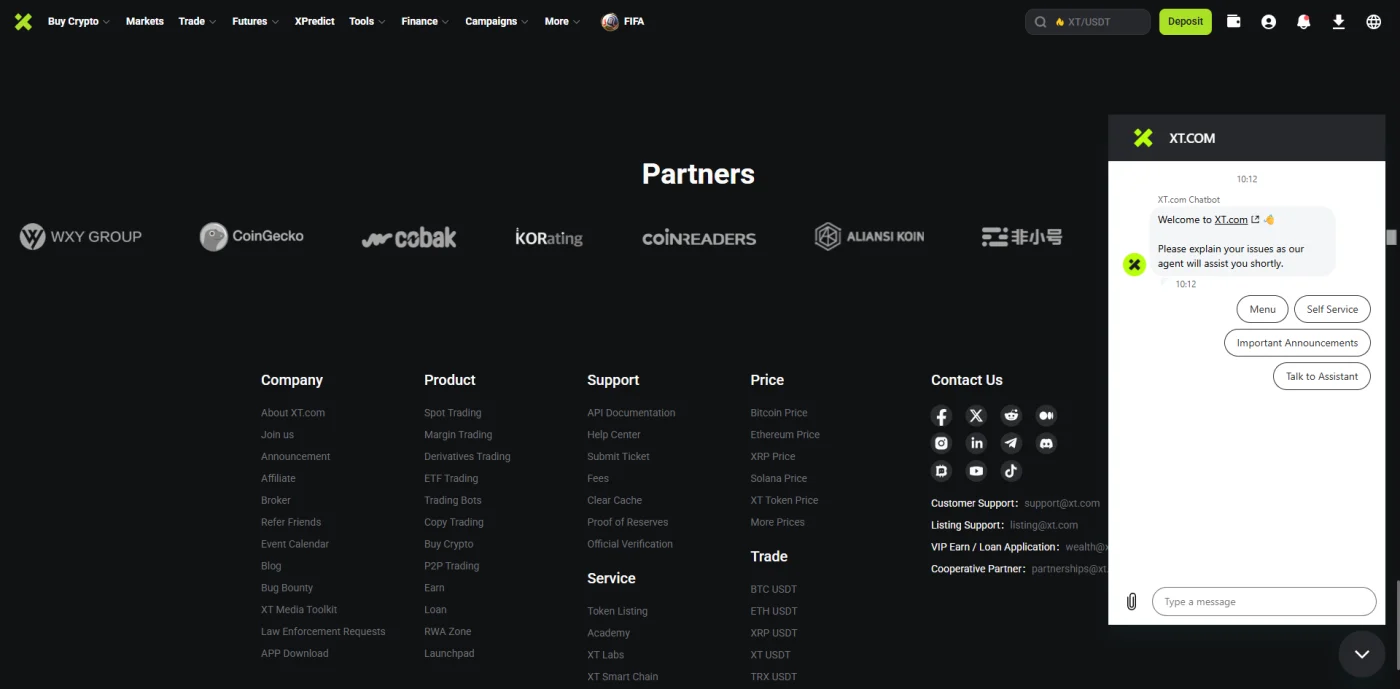Open the Token Listing service link

tap(617, 611)
